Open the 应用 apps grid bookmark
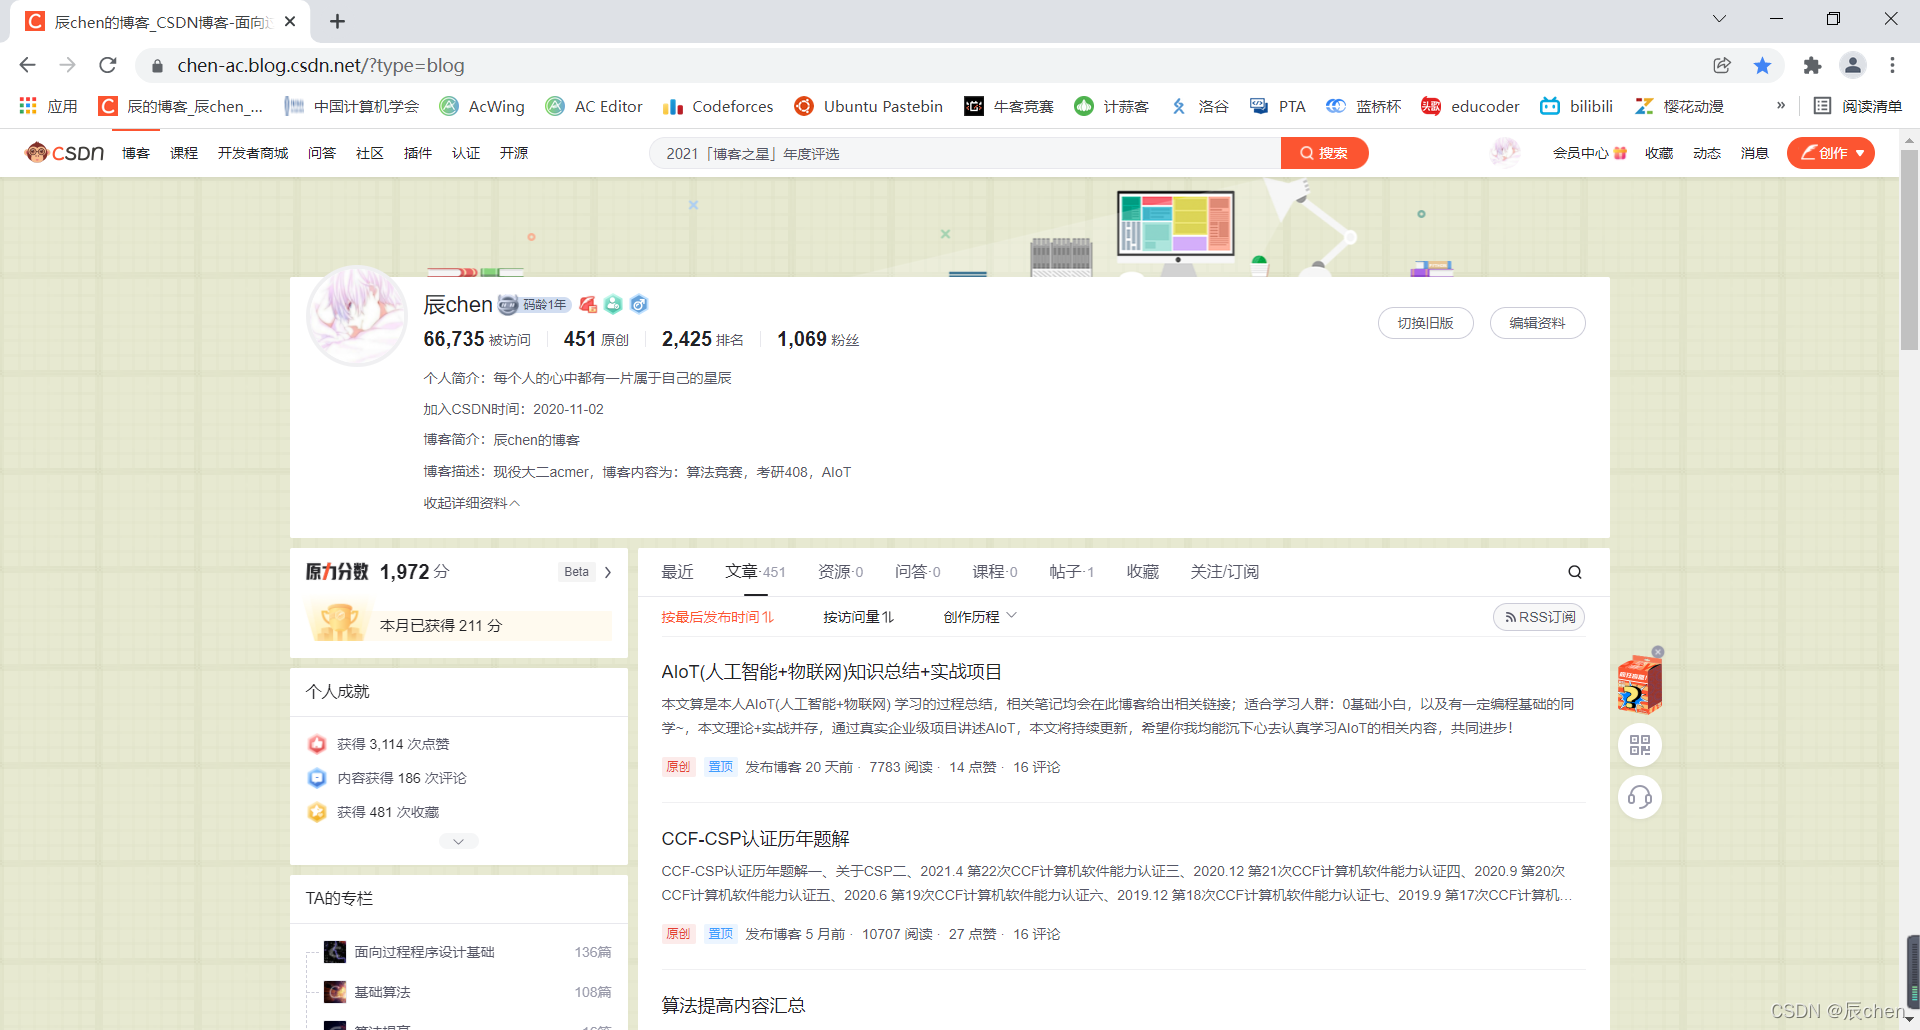Screen dimensions: 1920x1030 click(x=48, y=106)
